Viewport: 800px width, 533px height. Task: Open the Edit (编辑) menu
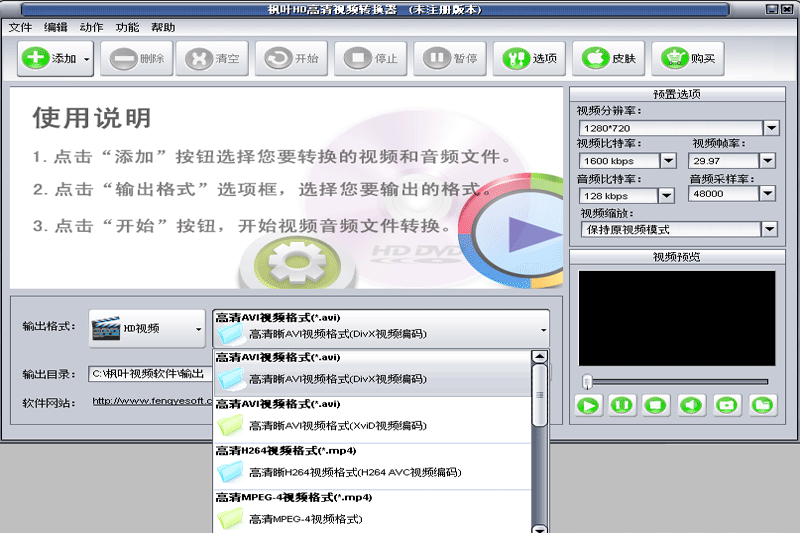[56, 28]
